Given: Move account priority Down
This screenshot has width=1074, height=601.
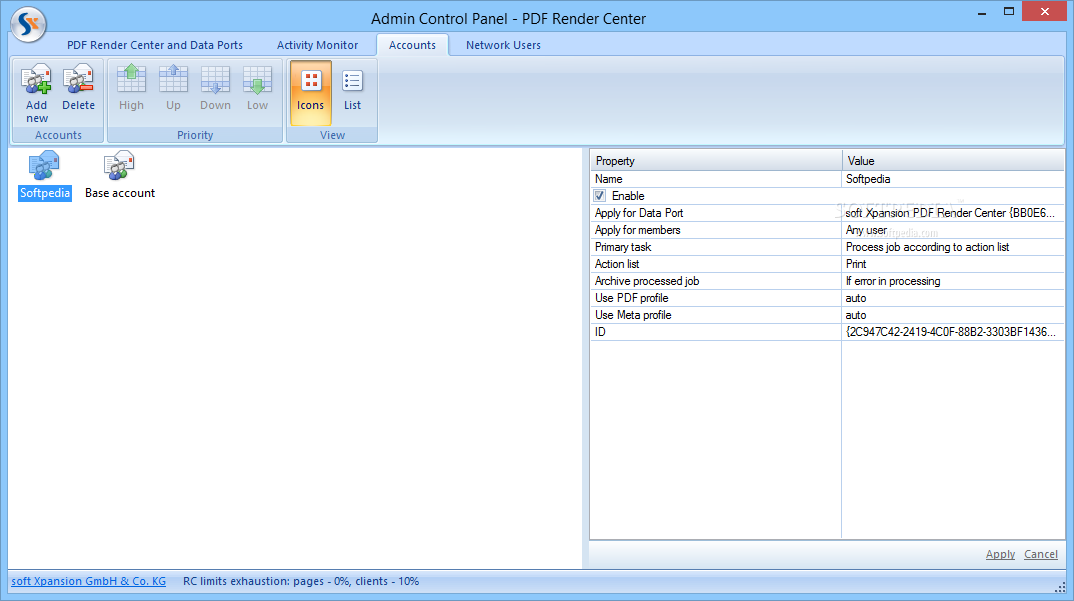Looking at the screenshot, I should pyautogui.click(x=215, y=88).
